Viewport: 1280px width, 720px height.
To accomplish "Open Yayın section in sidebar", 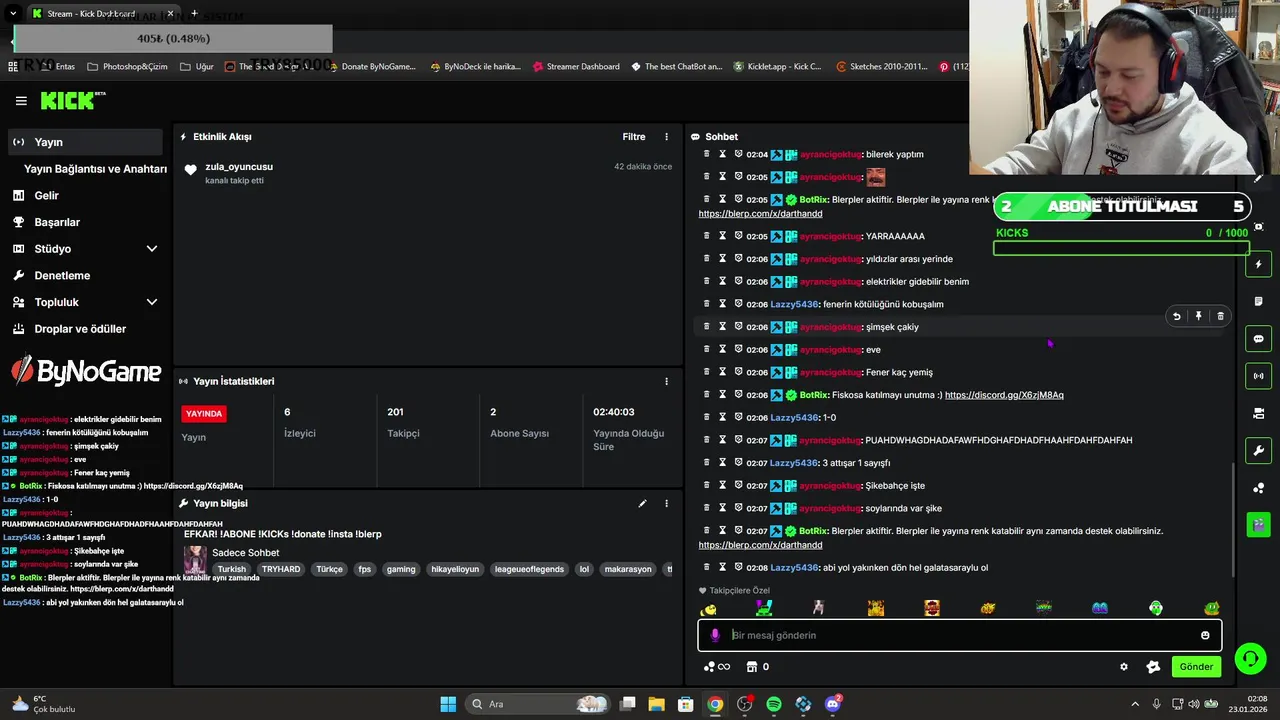I will point(85,142).
